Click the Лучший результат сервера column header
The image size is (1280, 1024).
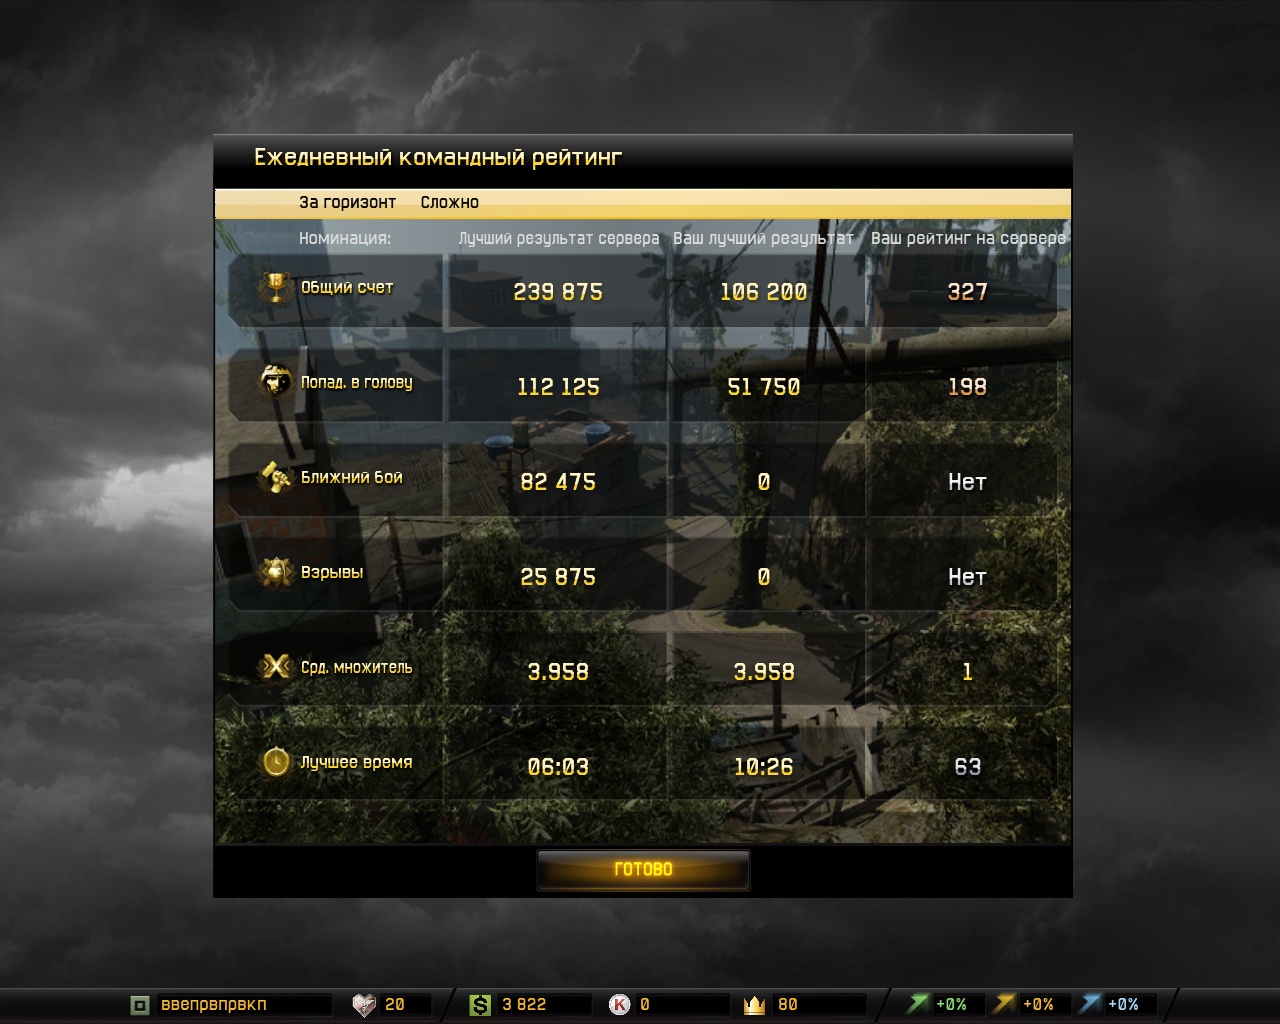click(x=558, y=238)
